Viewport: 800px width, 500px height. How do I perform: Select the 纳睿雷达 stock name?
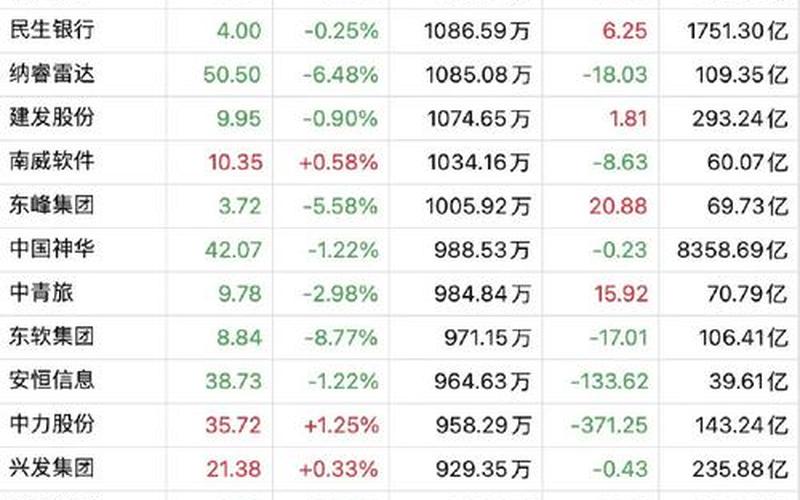pos(51,74)
